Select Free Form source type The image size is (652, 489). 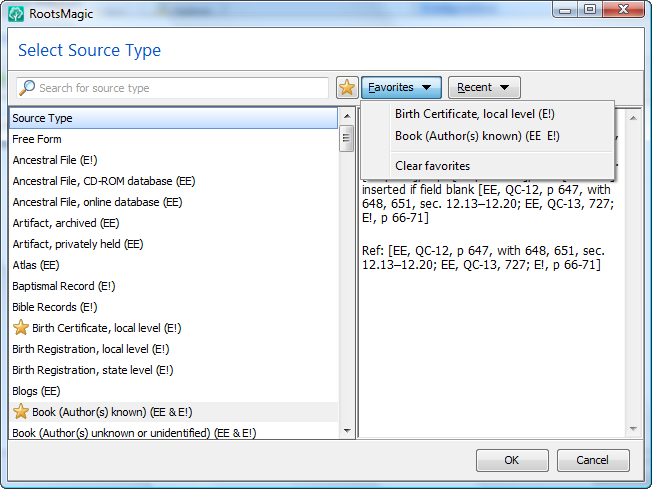(x=173, y=139)
